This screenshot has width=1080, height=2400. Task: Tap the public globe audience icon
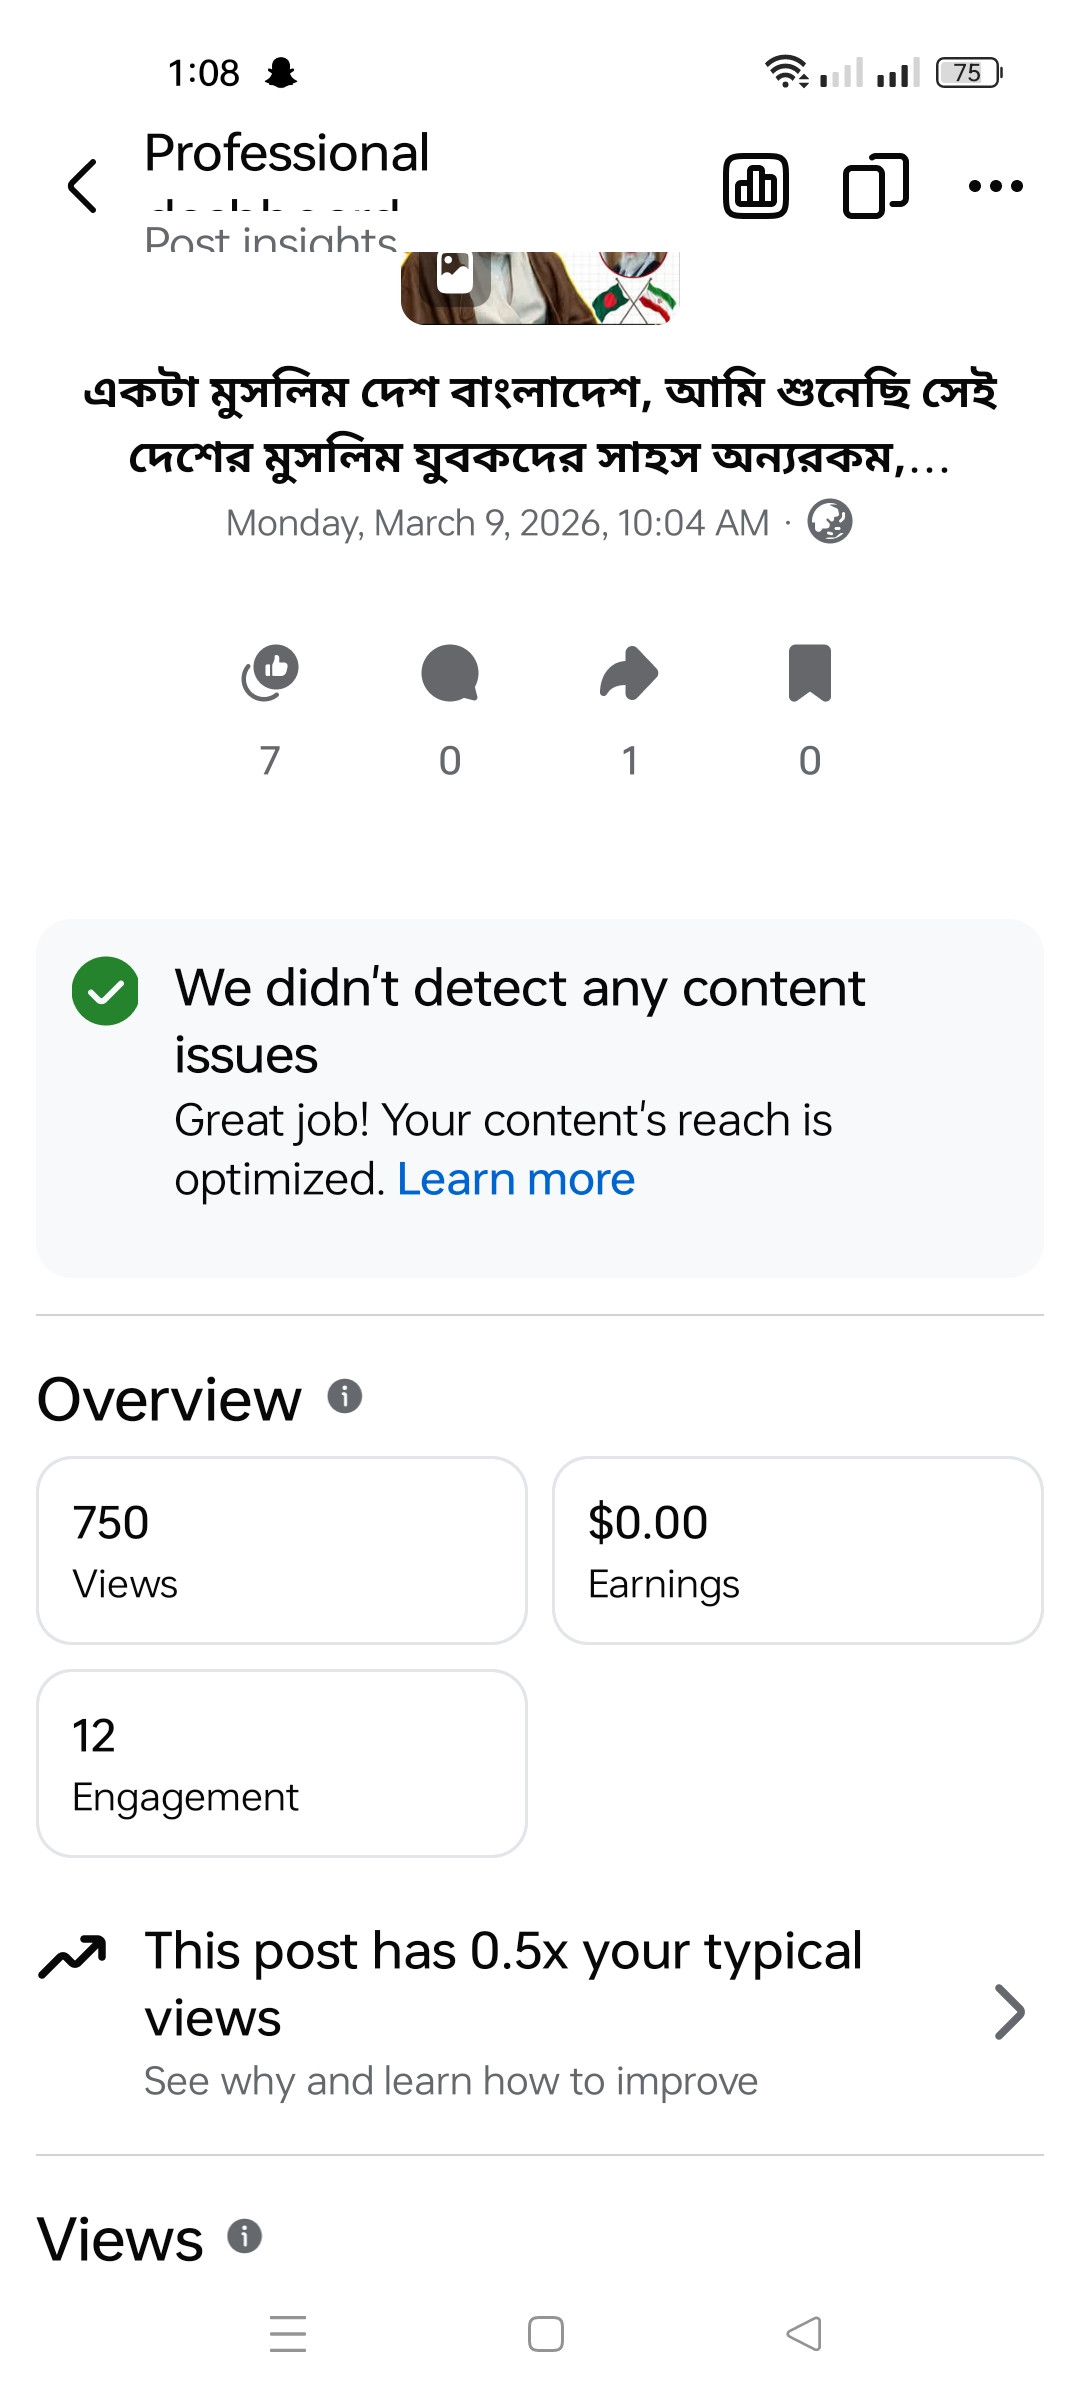(x=830, y=522)
